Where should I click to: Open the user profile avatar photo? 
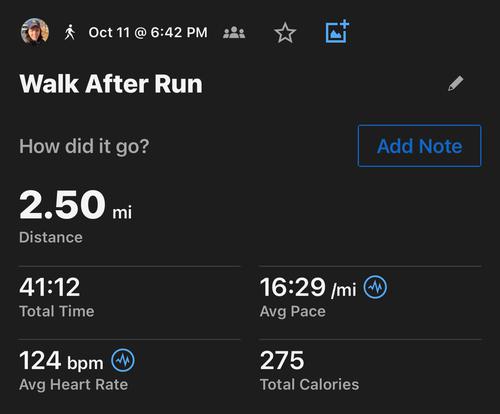(x=35, y=31)
